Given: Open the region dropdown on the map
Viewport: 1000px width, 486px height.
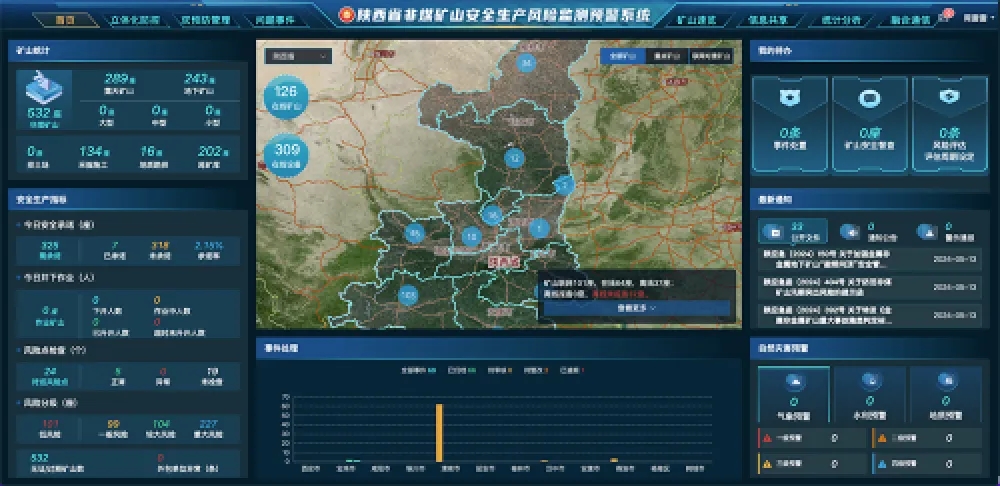Looking at the screenshot, I should [x=297, y=57].
